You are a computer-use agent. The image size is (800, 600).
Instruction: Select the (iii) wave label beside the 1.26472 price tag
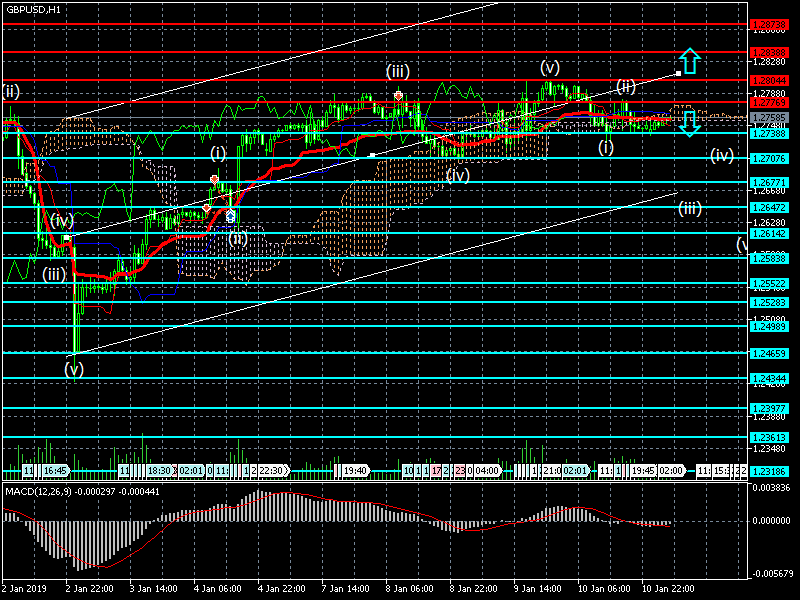pyautogui.click(x=690, y=208)
